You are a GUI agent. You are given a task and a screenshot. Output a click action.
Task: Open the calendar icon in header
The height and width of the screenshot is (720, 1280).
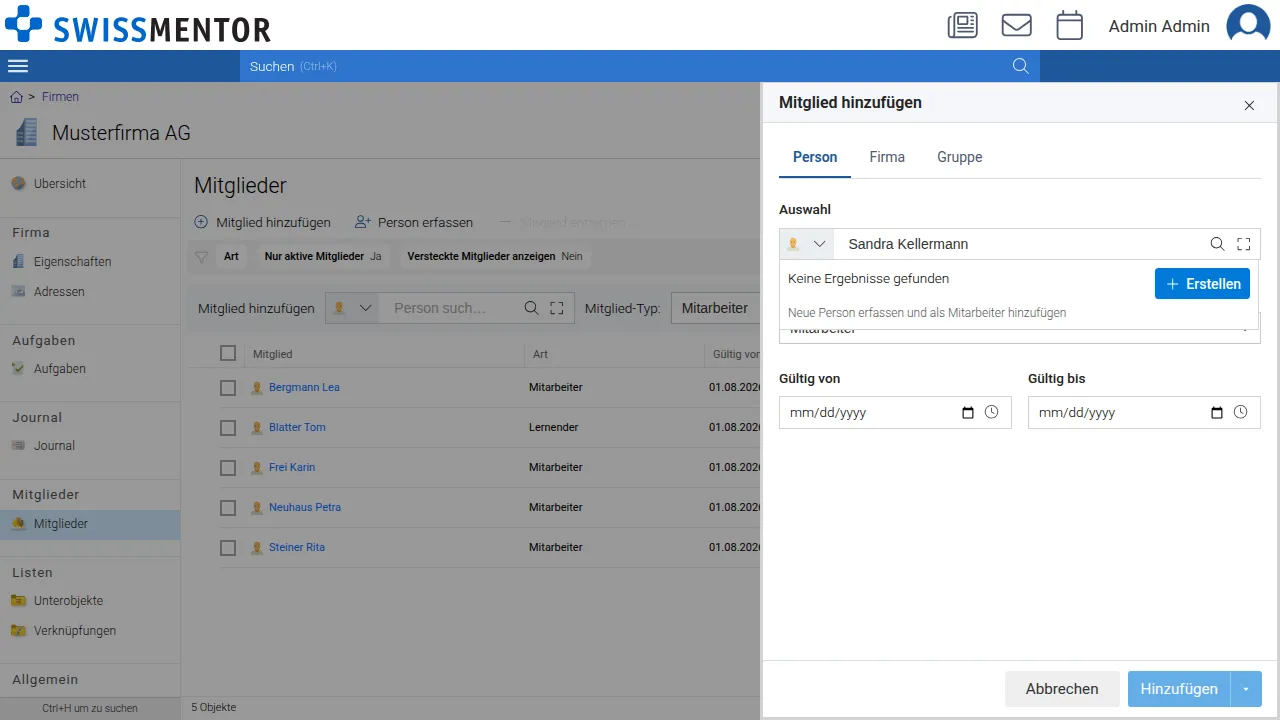point(1070,25)
